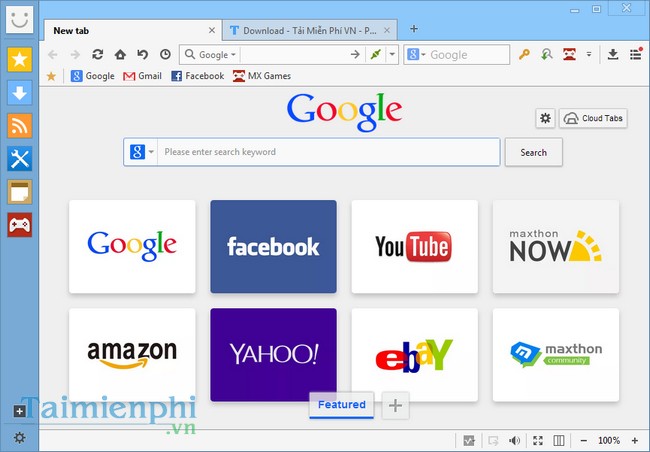Click the smiley avatar account icon
This screenshot has height=452, width=650.
click(19, 19)
